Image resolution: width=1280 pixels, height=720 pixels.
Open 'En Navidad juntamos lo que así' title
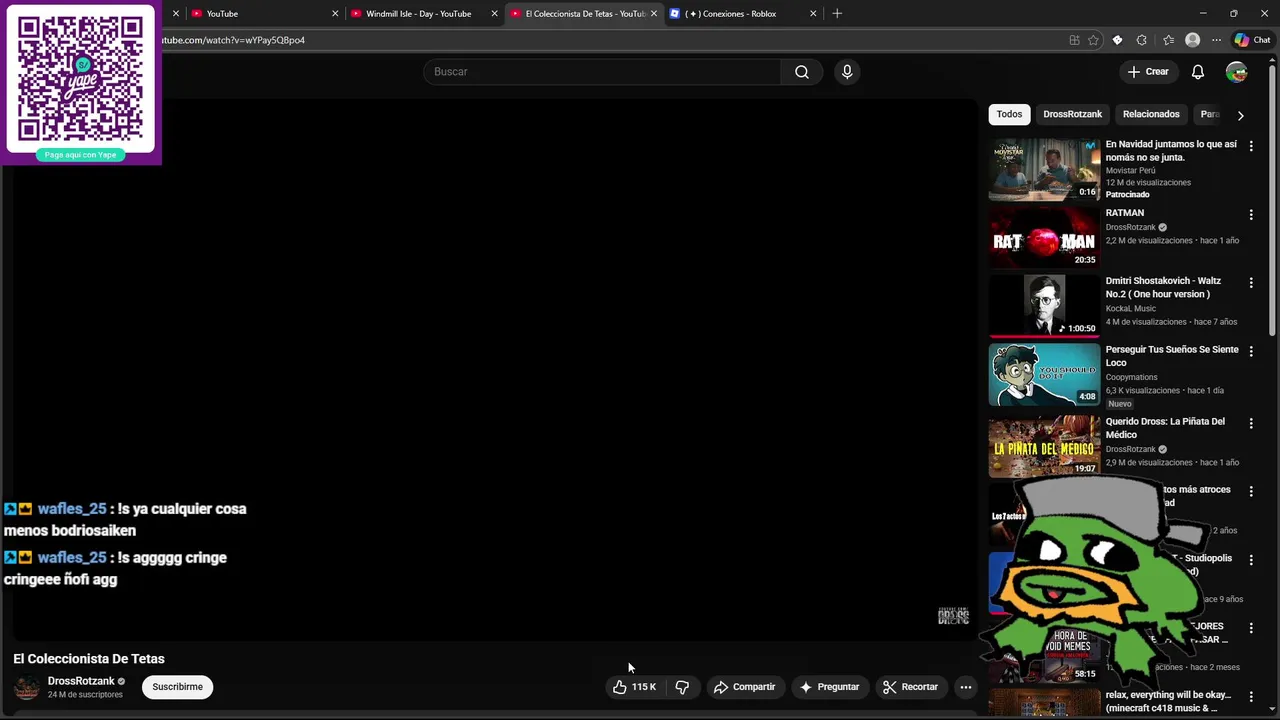1171,151
